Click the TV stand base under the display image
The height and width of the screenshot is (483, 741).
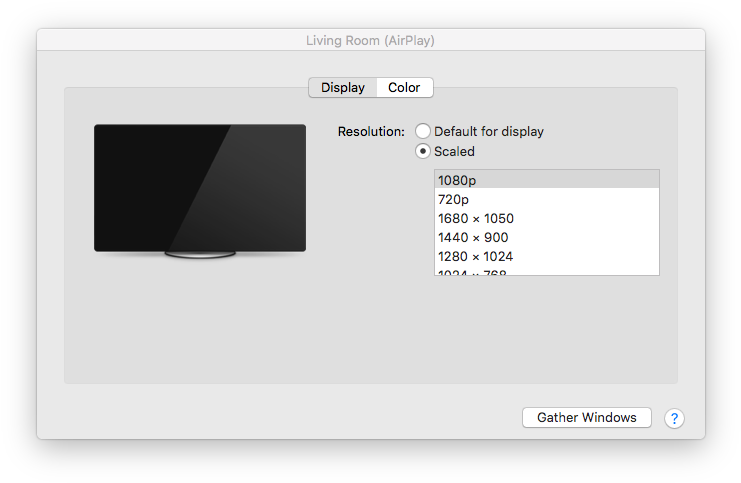point(200,257)
